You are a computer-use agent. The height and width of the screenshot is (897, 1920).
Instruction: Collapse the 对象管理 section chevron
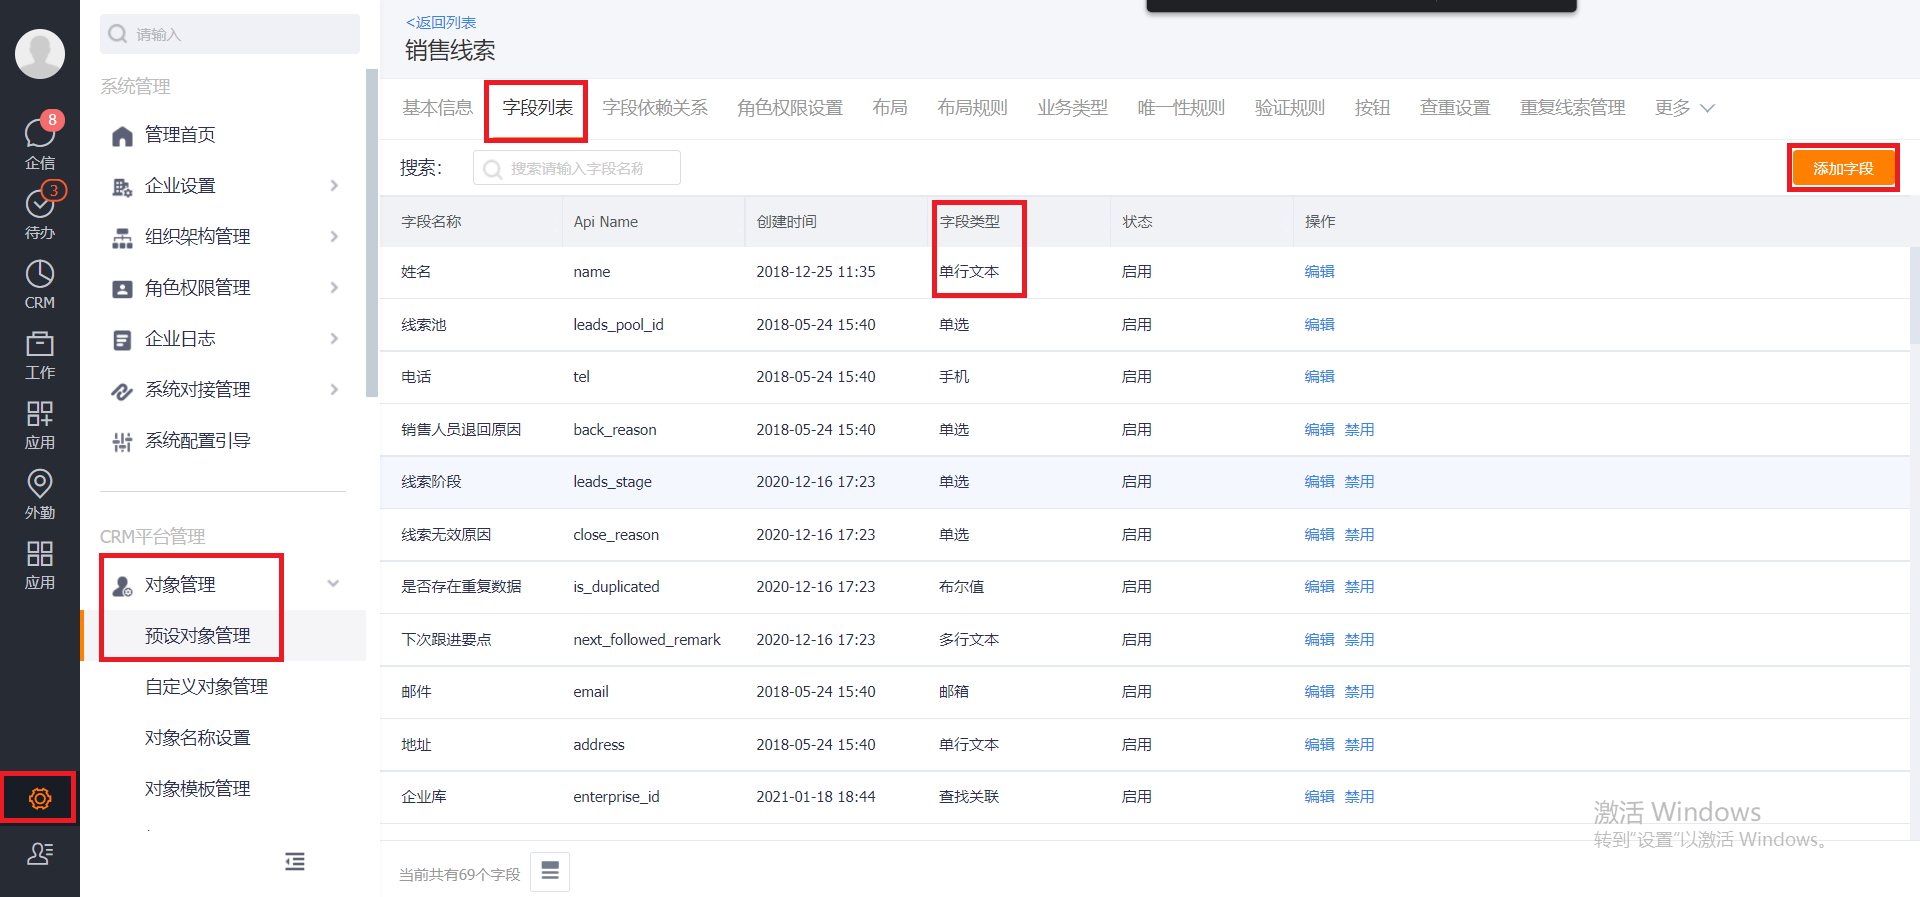click(333, 584)
